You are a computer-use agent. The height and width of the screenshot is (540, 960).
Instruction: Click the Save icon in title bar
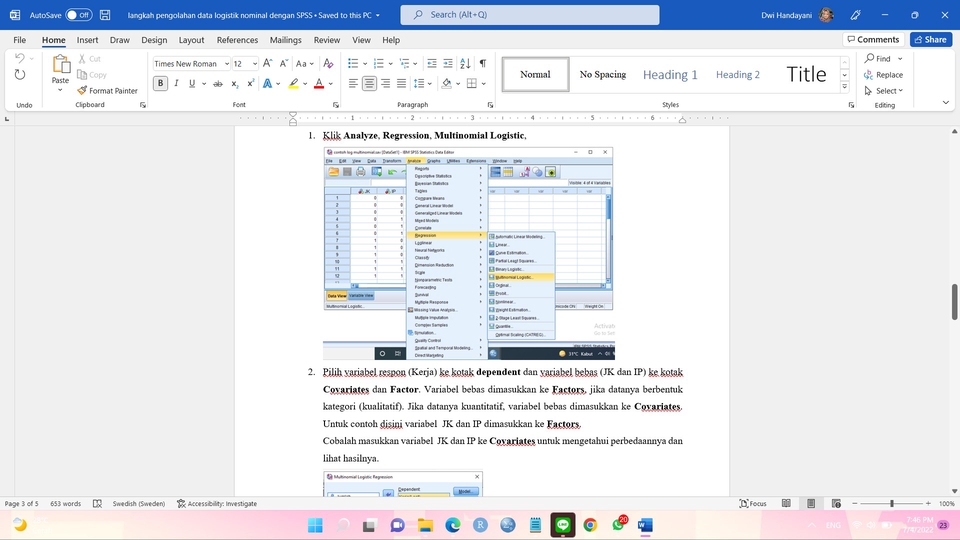pyautogui.click(x=105, y=15)
